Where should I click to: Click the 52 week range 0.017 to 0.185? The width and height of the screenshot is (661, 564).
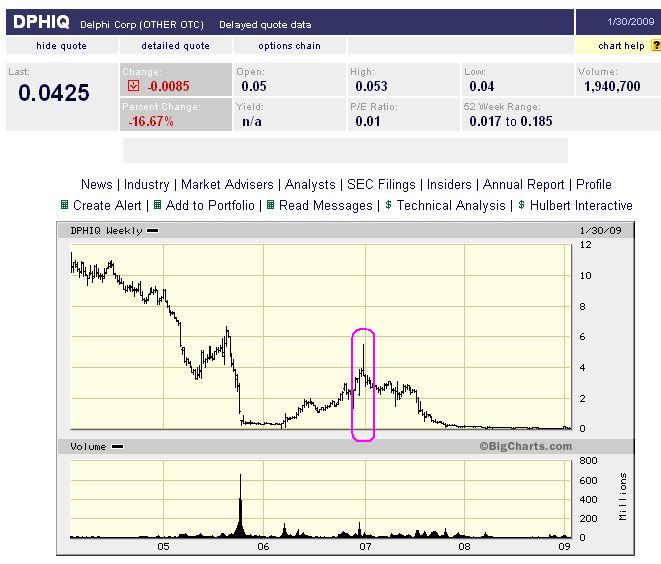pos(511,121)
